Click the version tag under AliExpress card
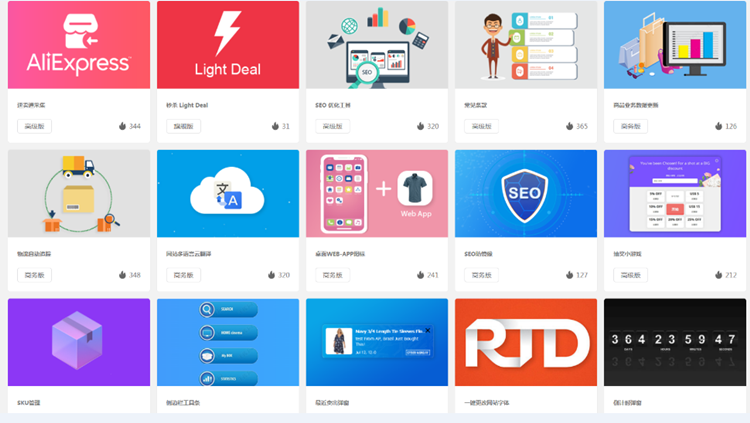 point(34,126)
